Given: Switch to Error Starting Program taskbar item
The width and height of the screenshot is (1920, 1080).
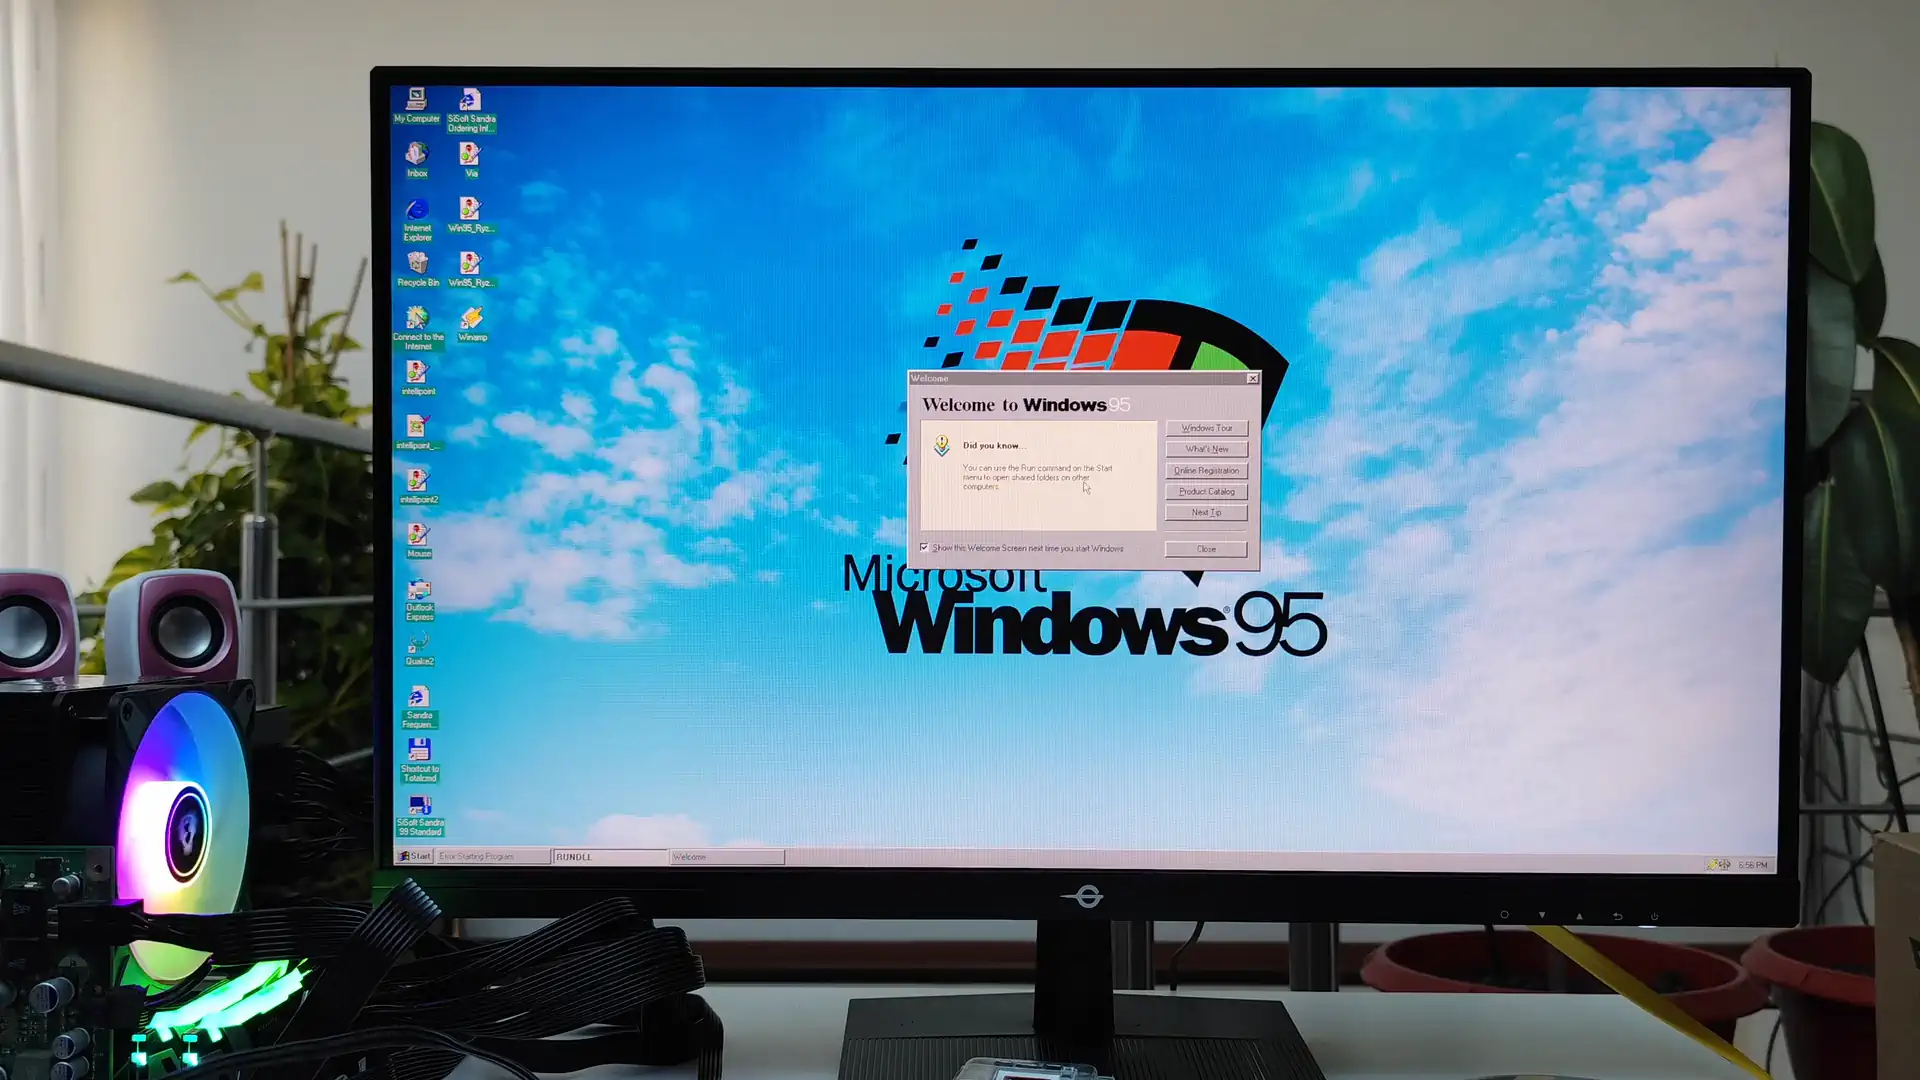Looking at the screenshot, I should (493, 856).
